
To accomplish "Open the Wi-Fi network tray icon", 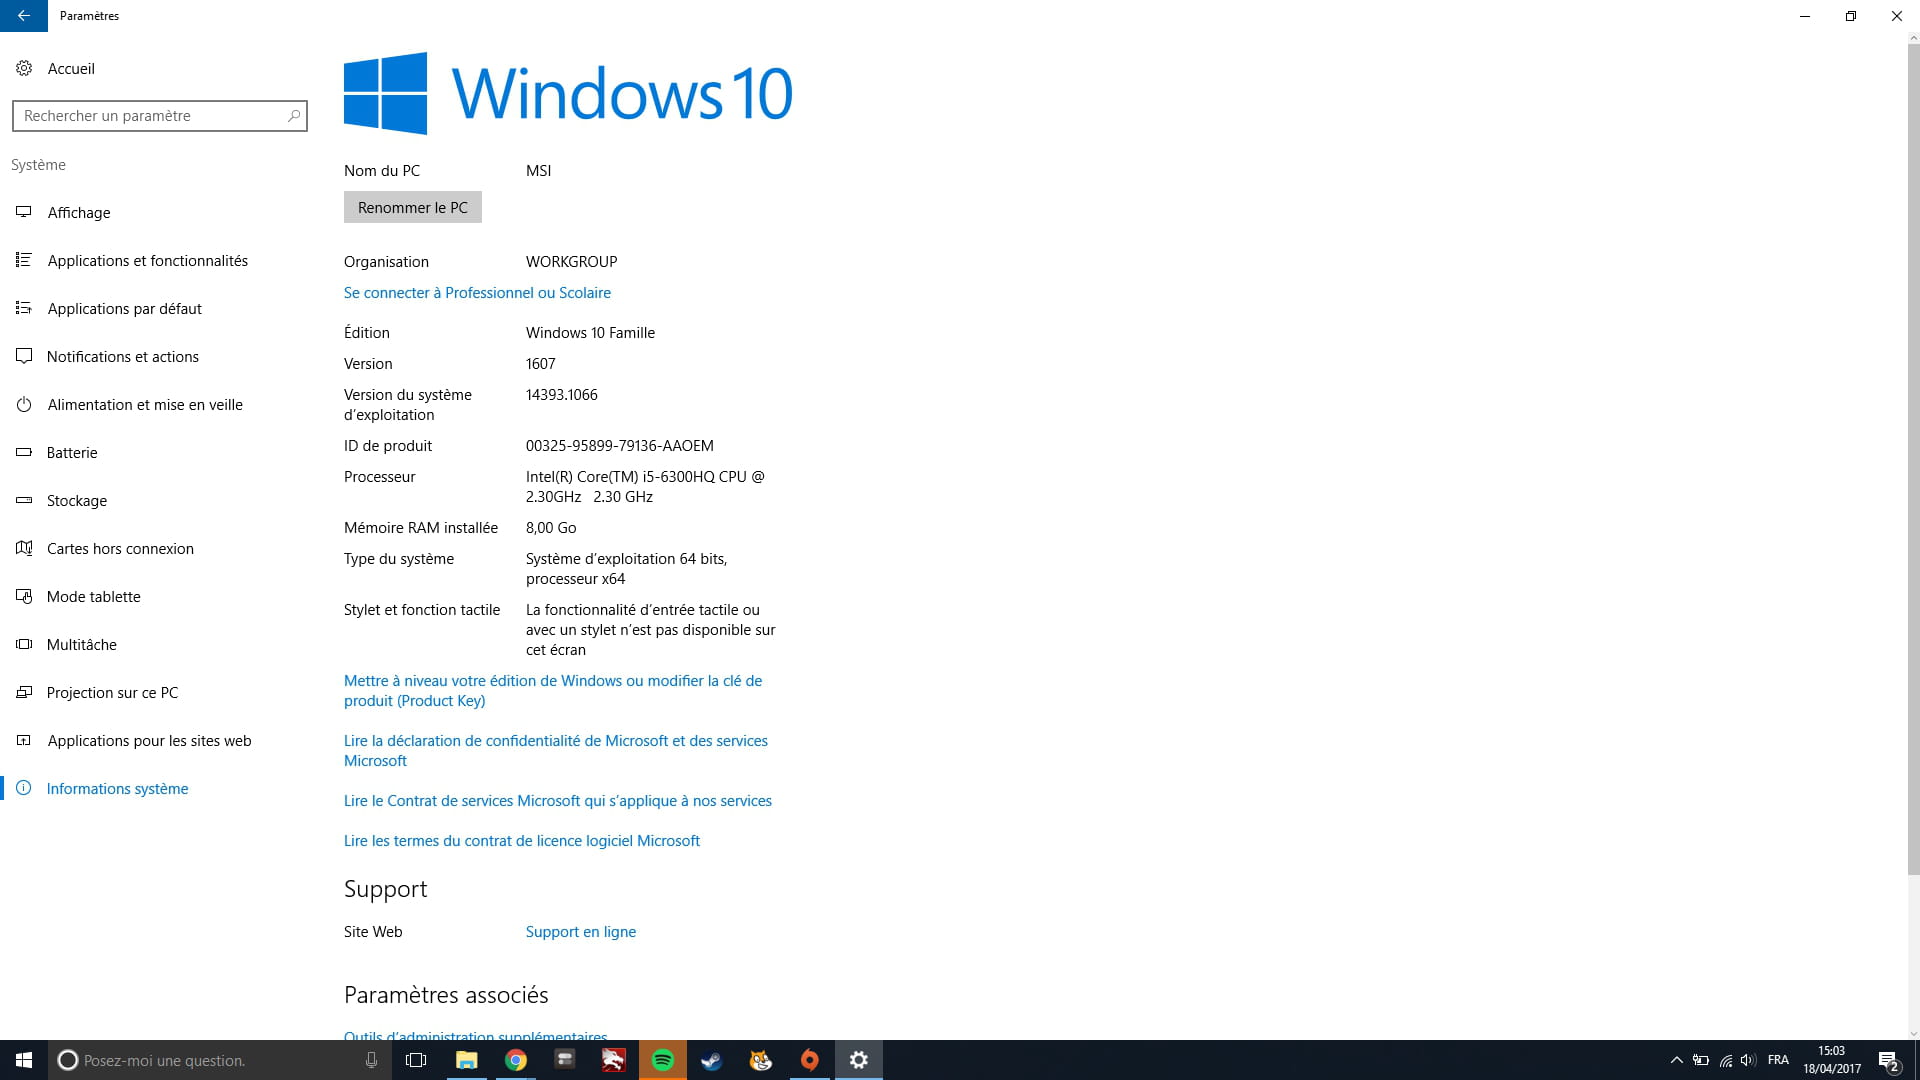I will click(1725, 1060).
